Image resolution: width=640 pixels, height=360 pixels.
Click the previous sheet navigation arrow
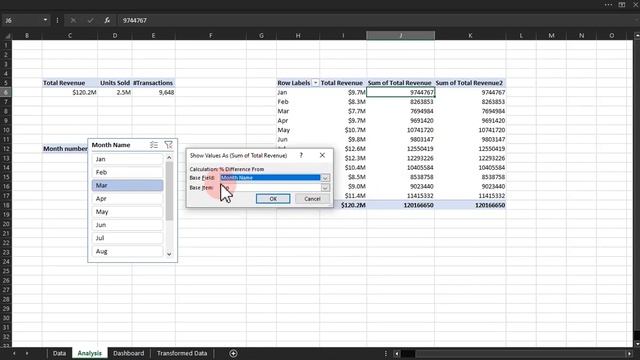14,353
